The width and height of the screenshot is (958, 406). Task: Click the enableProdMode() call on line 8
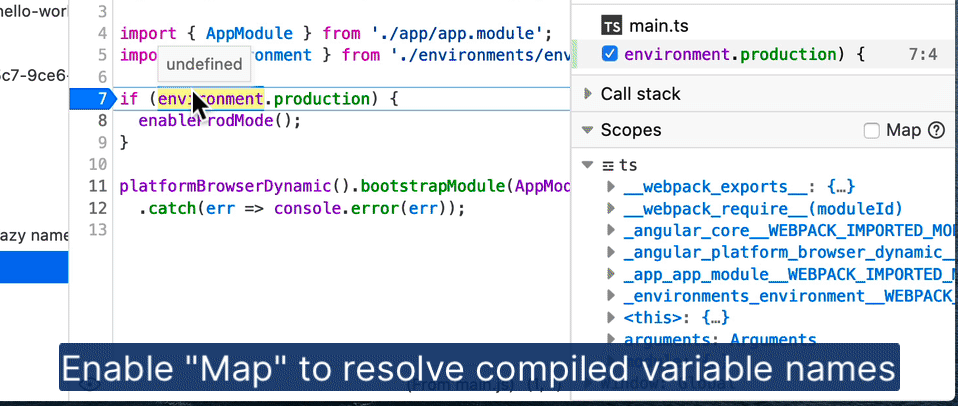[220, 121]
